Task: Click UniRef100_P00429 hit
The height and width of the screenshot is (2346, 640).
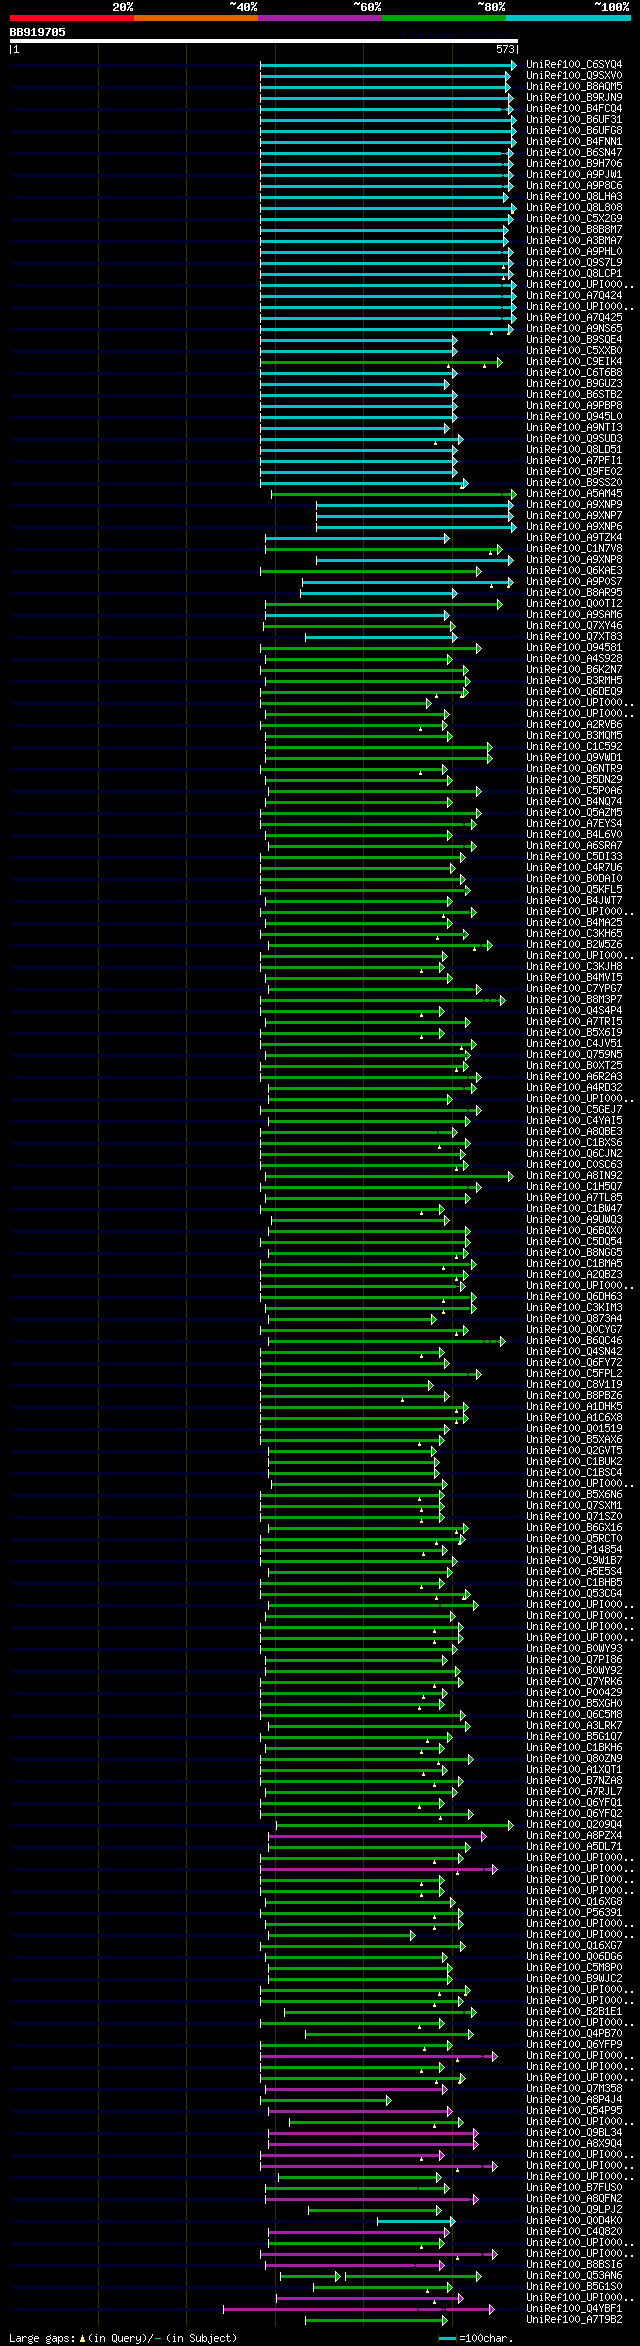Action: 574,1693
